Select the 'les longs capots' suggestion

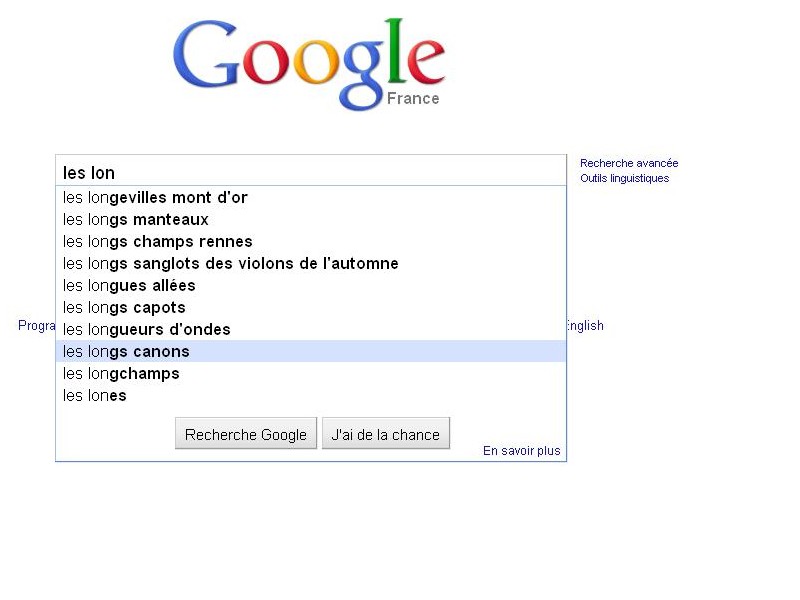(x=311, y=307)
